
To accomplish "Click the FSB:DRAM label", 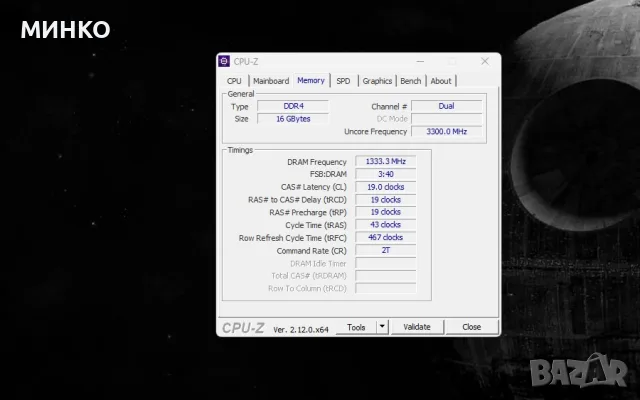I will [x=328, y=174].
